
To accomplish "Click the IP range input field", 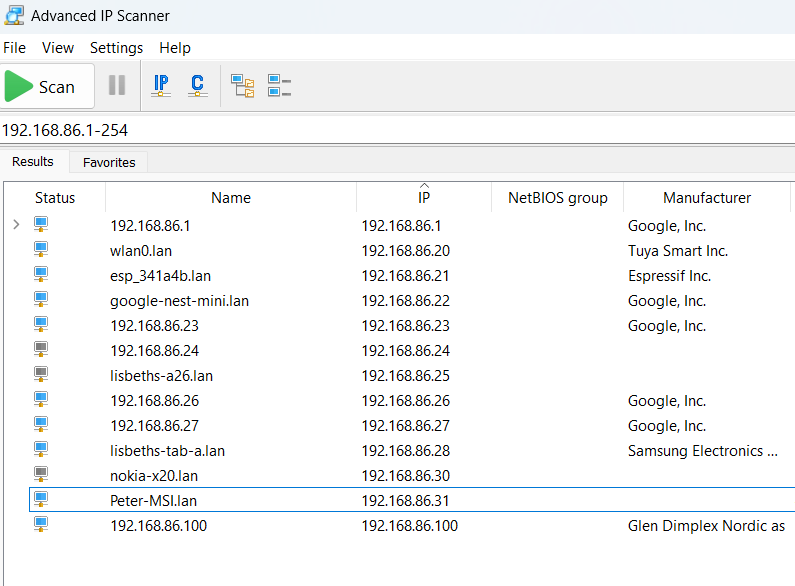I will (398, 130).
